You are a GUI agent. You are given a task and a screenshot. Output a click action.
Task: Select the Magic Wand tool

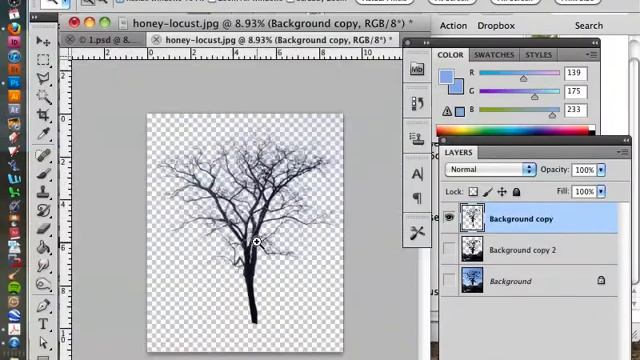tap(43, 97)
